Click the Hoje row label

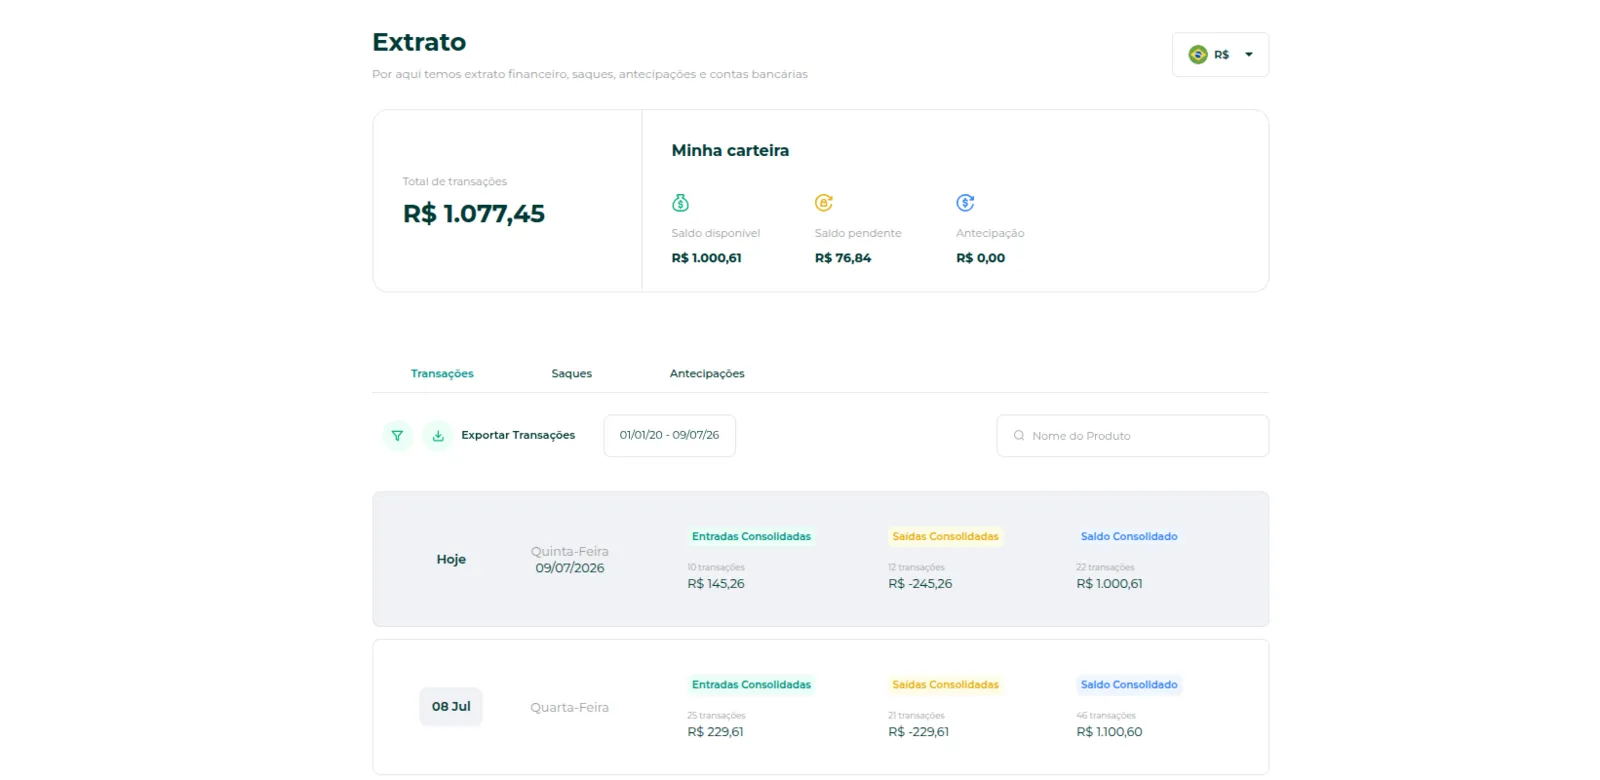[451, 560]
